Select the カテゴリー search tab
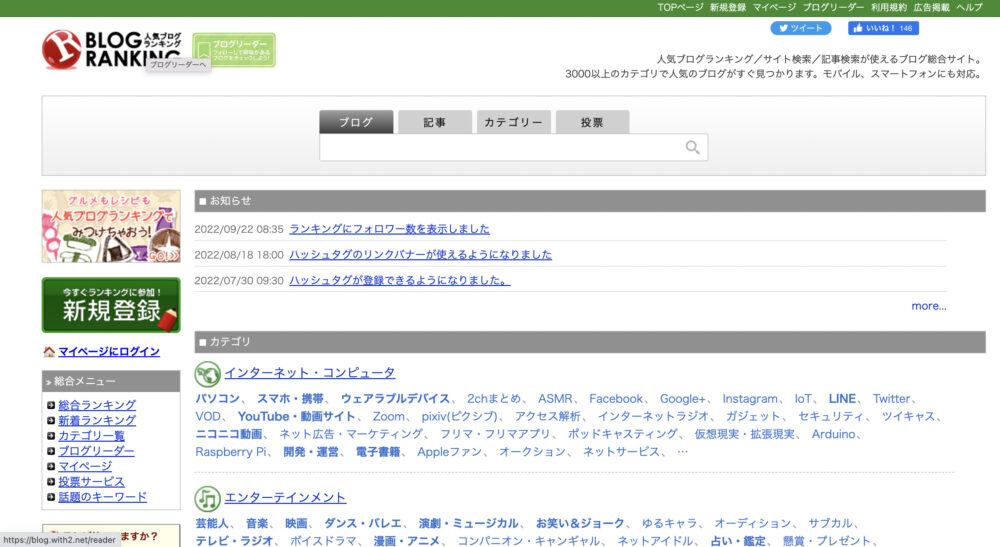Image resolution: width=1000 pixels, height=547 pixels. (x=513, y=122)
